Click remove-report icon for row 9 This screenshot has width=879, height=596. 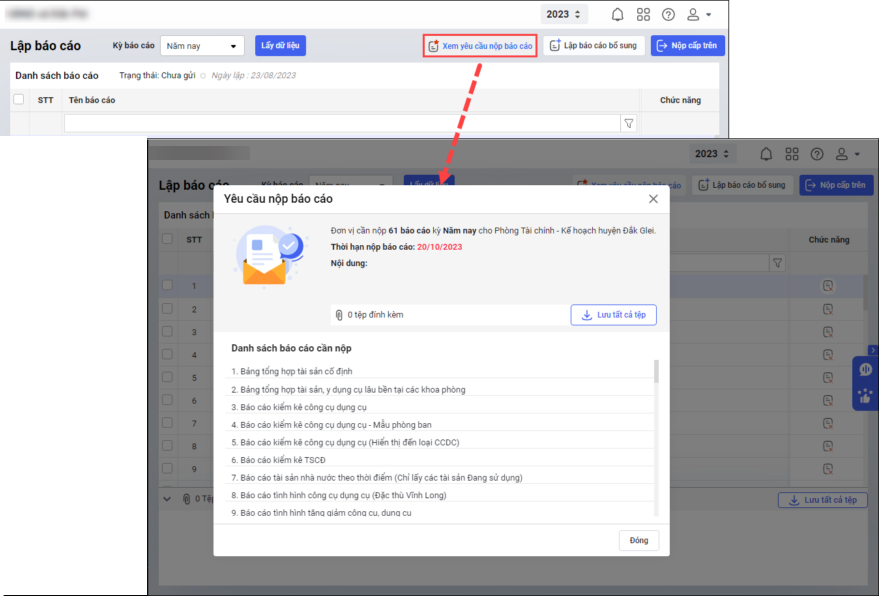(828, 469)
